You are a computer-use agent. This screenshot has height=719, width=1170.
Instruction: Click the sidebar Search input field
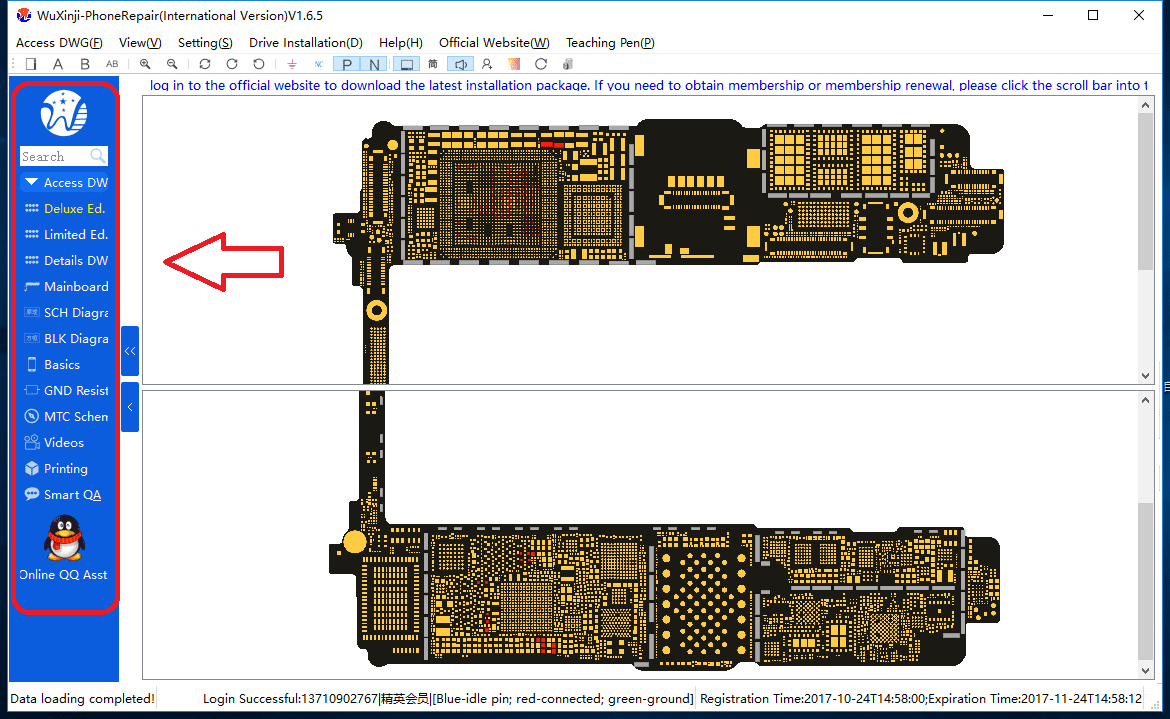coord(55,157)
